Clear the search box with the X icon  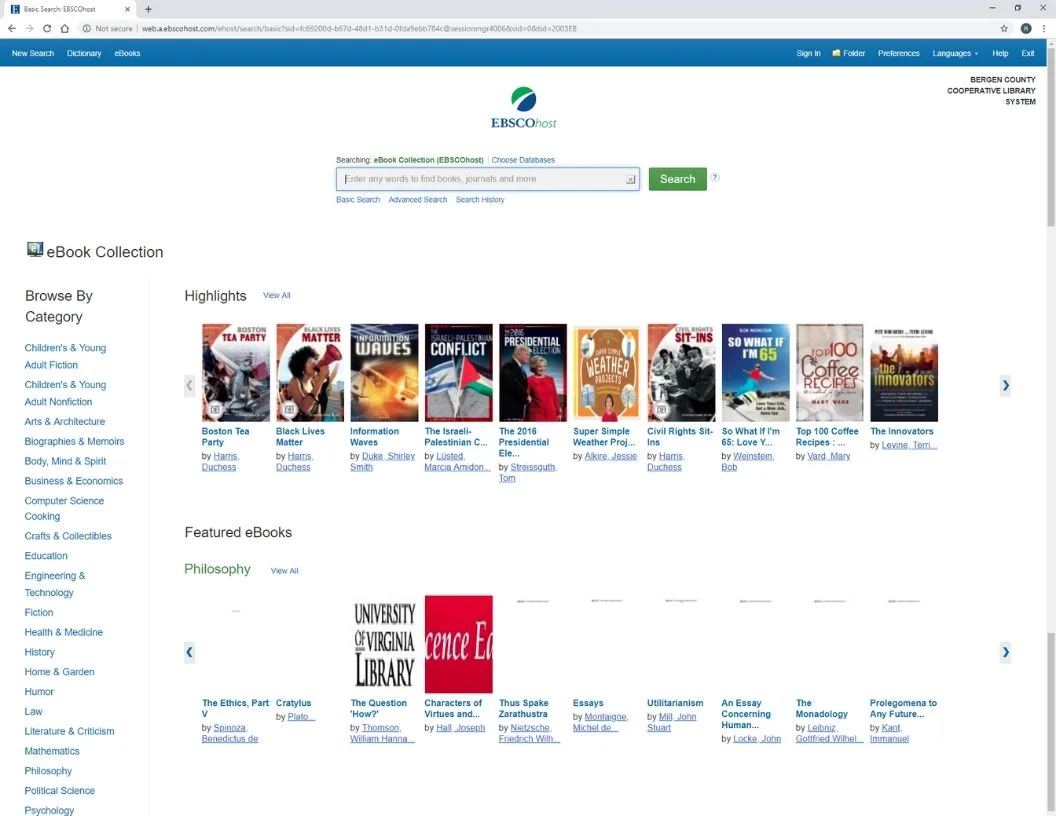pos(630,179)
